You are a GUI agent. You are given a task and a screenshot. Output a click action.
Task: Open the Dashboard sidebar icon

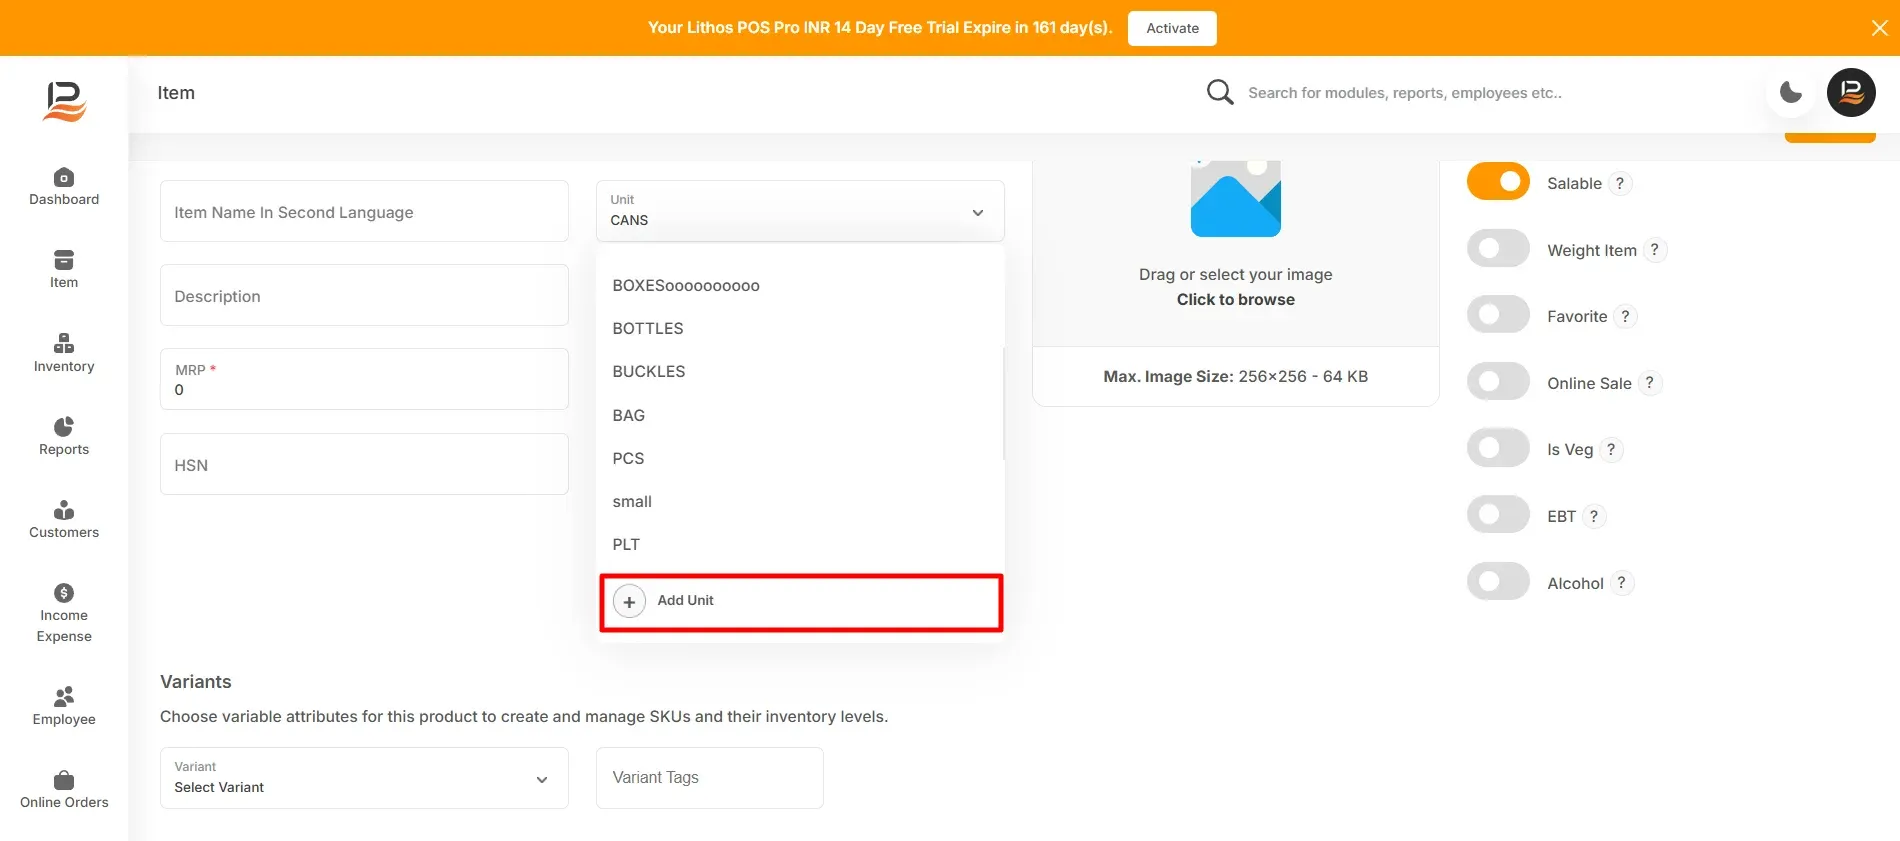64,178
